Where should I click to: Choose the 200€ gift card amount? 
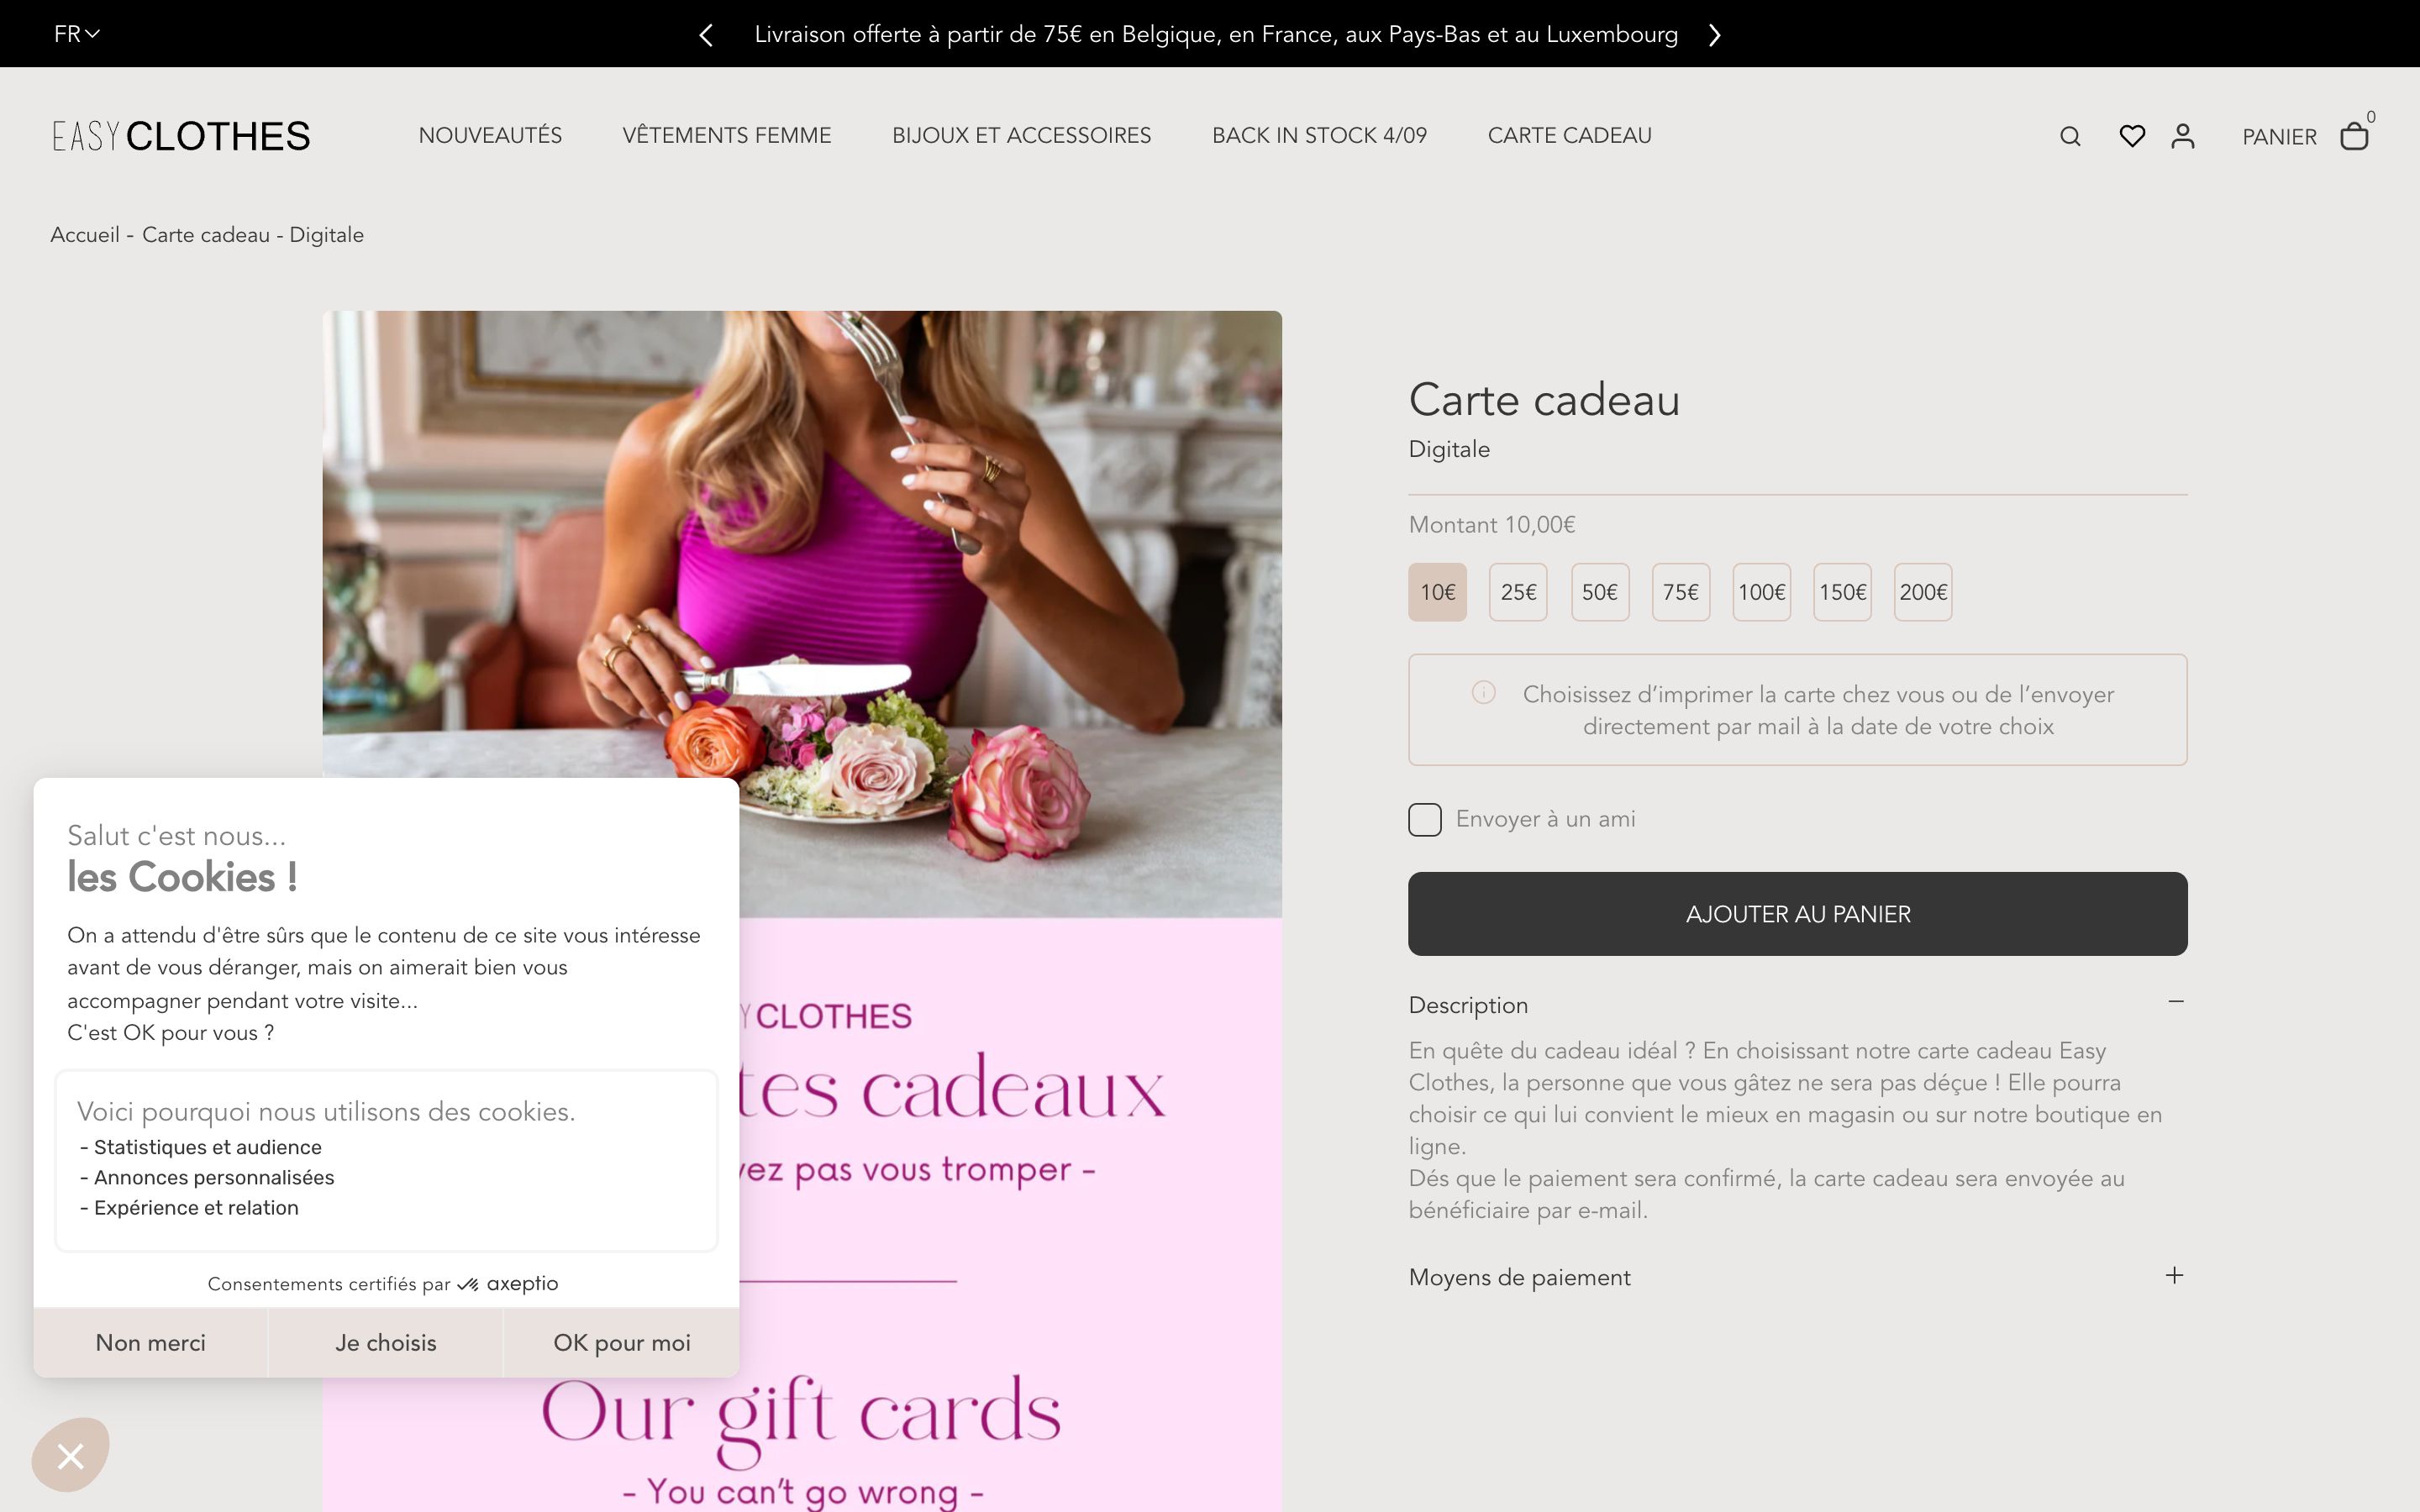tap(1923, 592)
